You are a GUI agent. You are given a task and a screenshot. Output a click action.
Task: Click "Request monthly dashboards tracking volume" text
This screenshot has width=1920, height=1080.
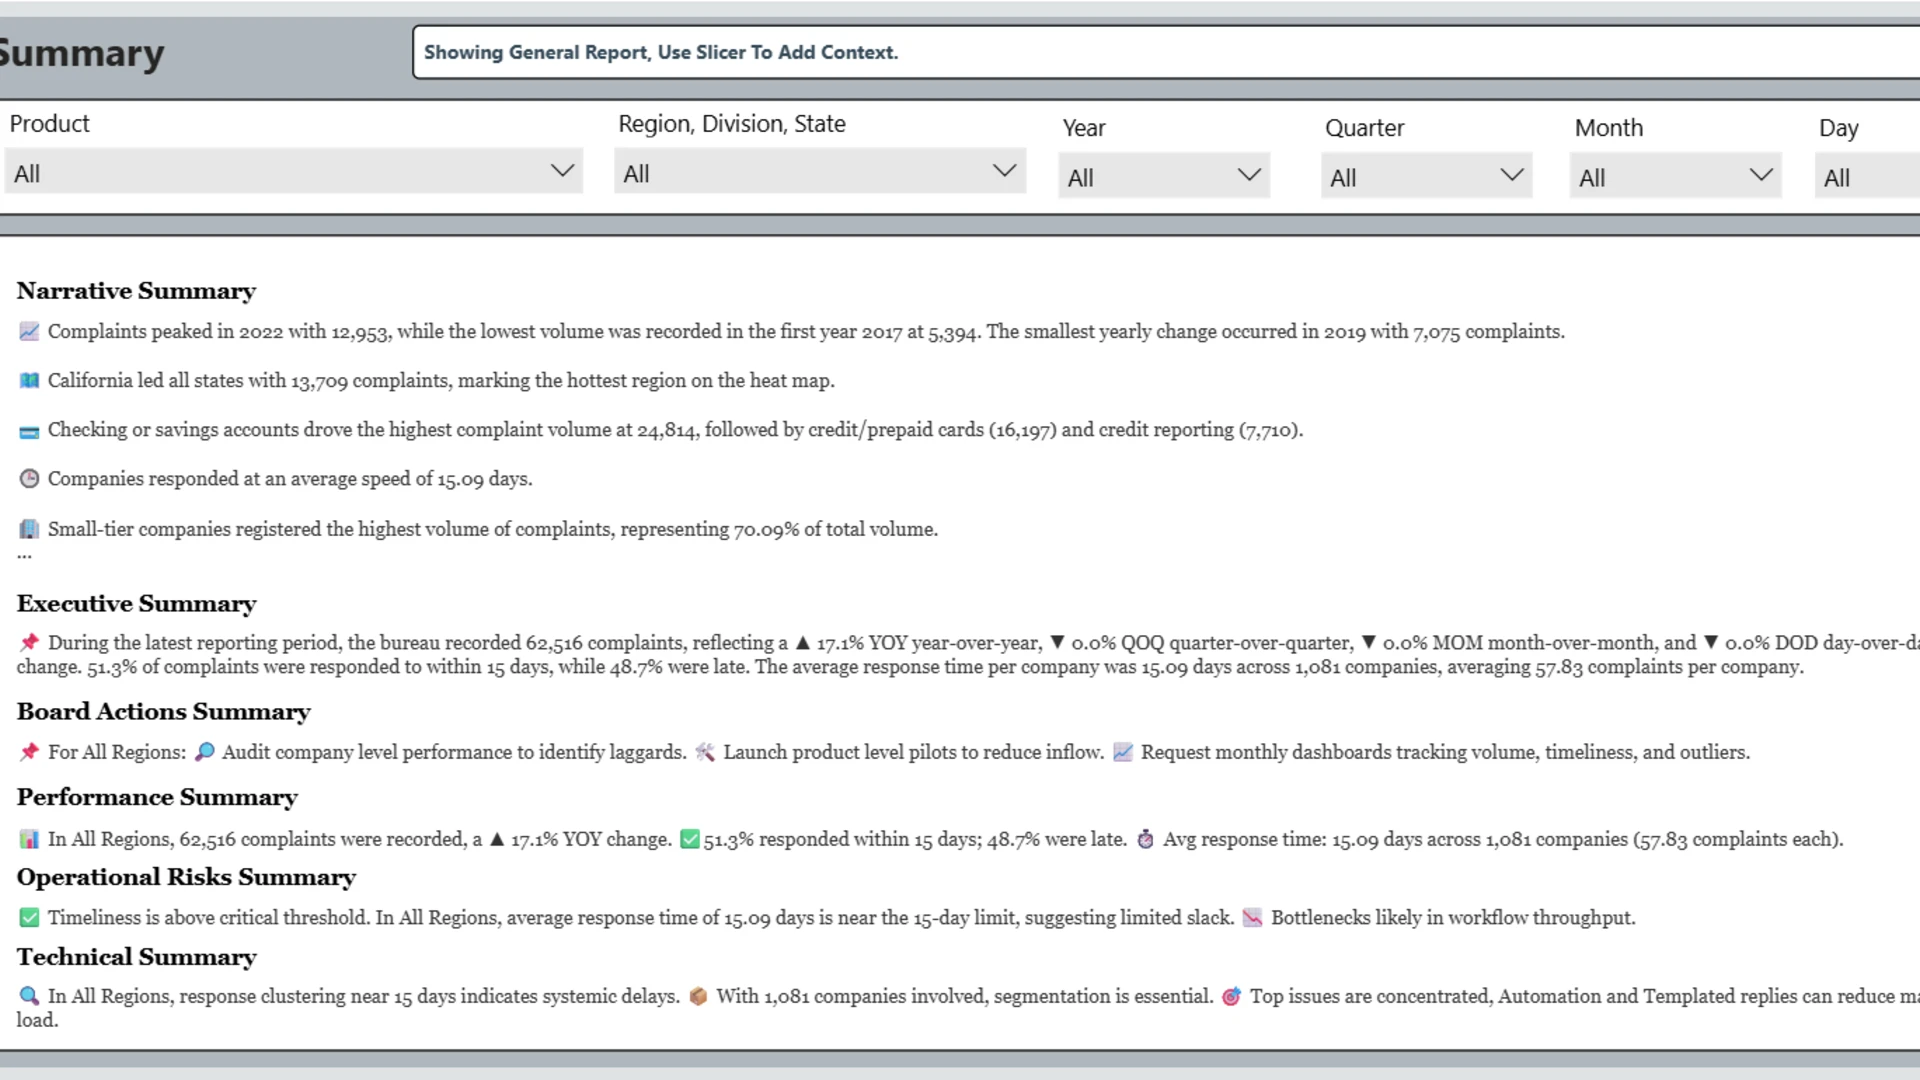click(1446, 752)
